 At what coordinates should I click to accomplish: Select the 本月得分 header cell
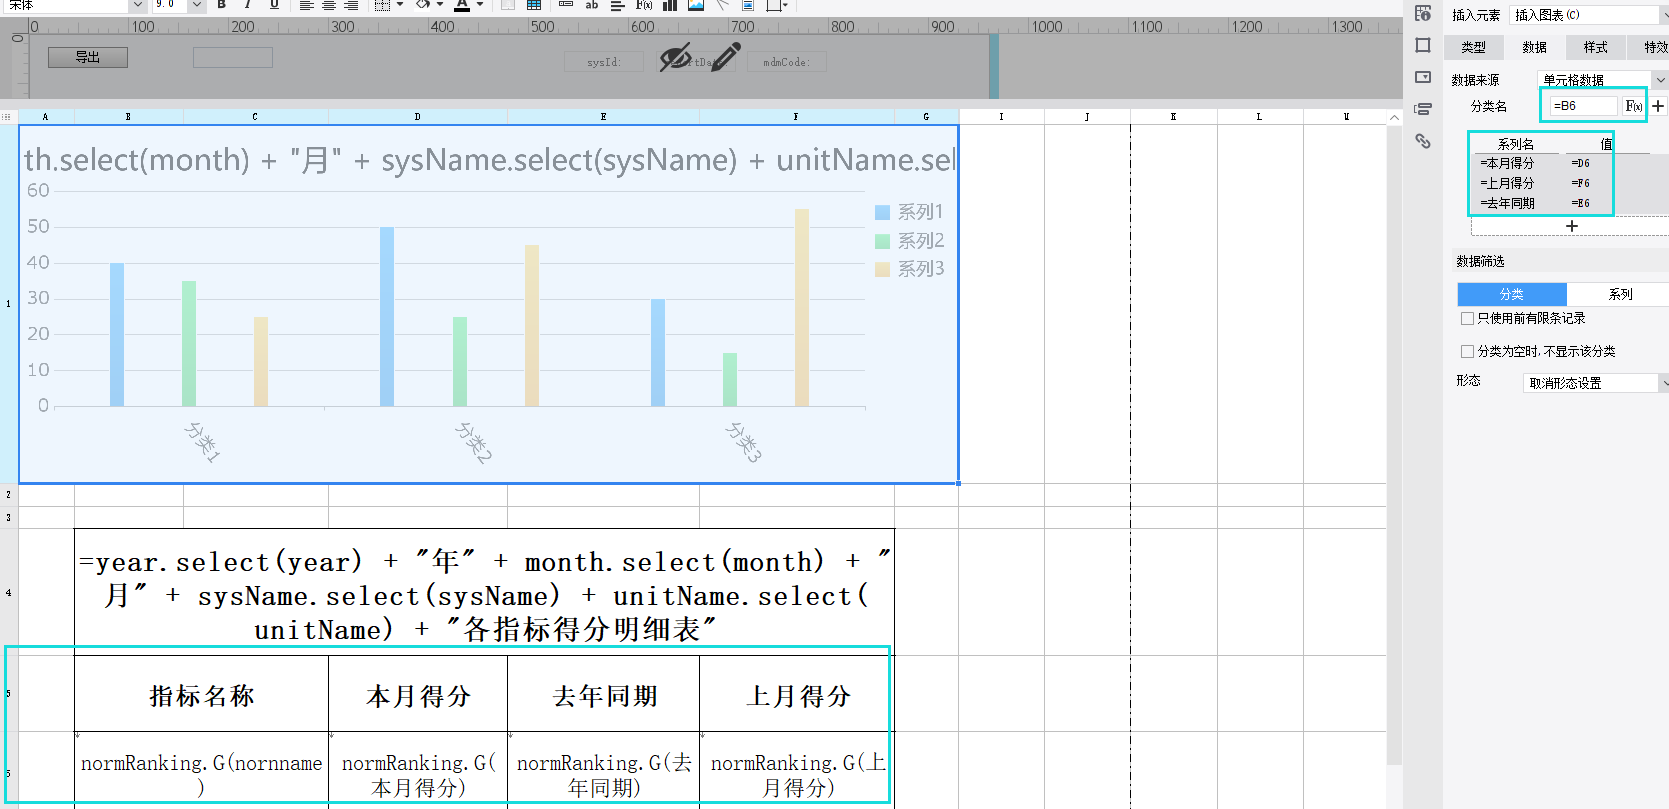pos(418,694)
